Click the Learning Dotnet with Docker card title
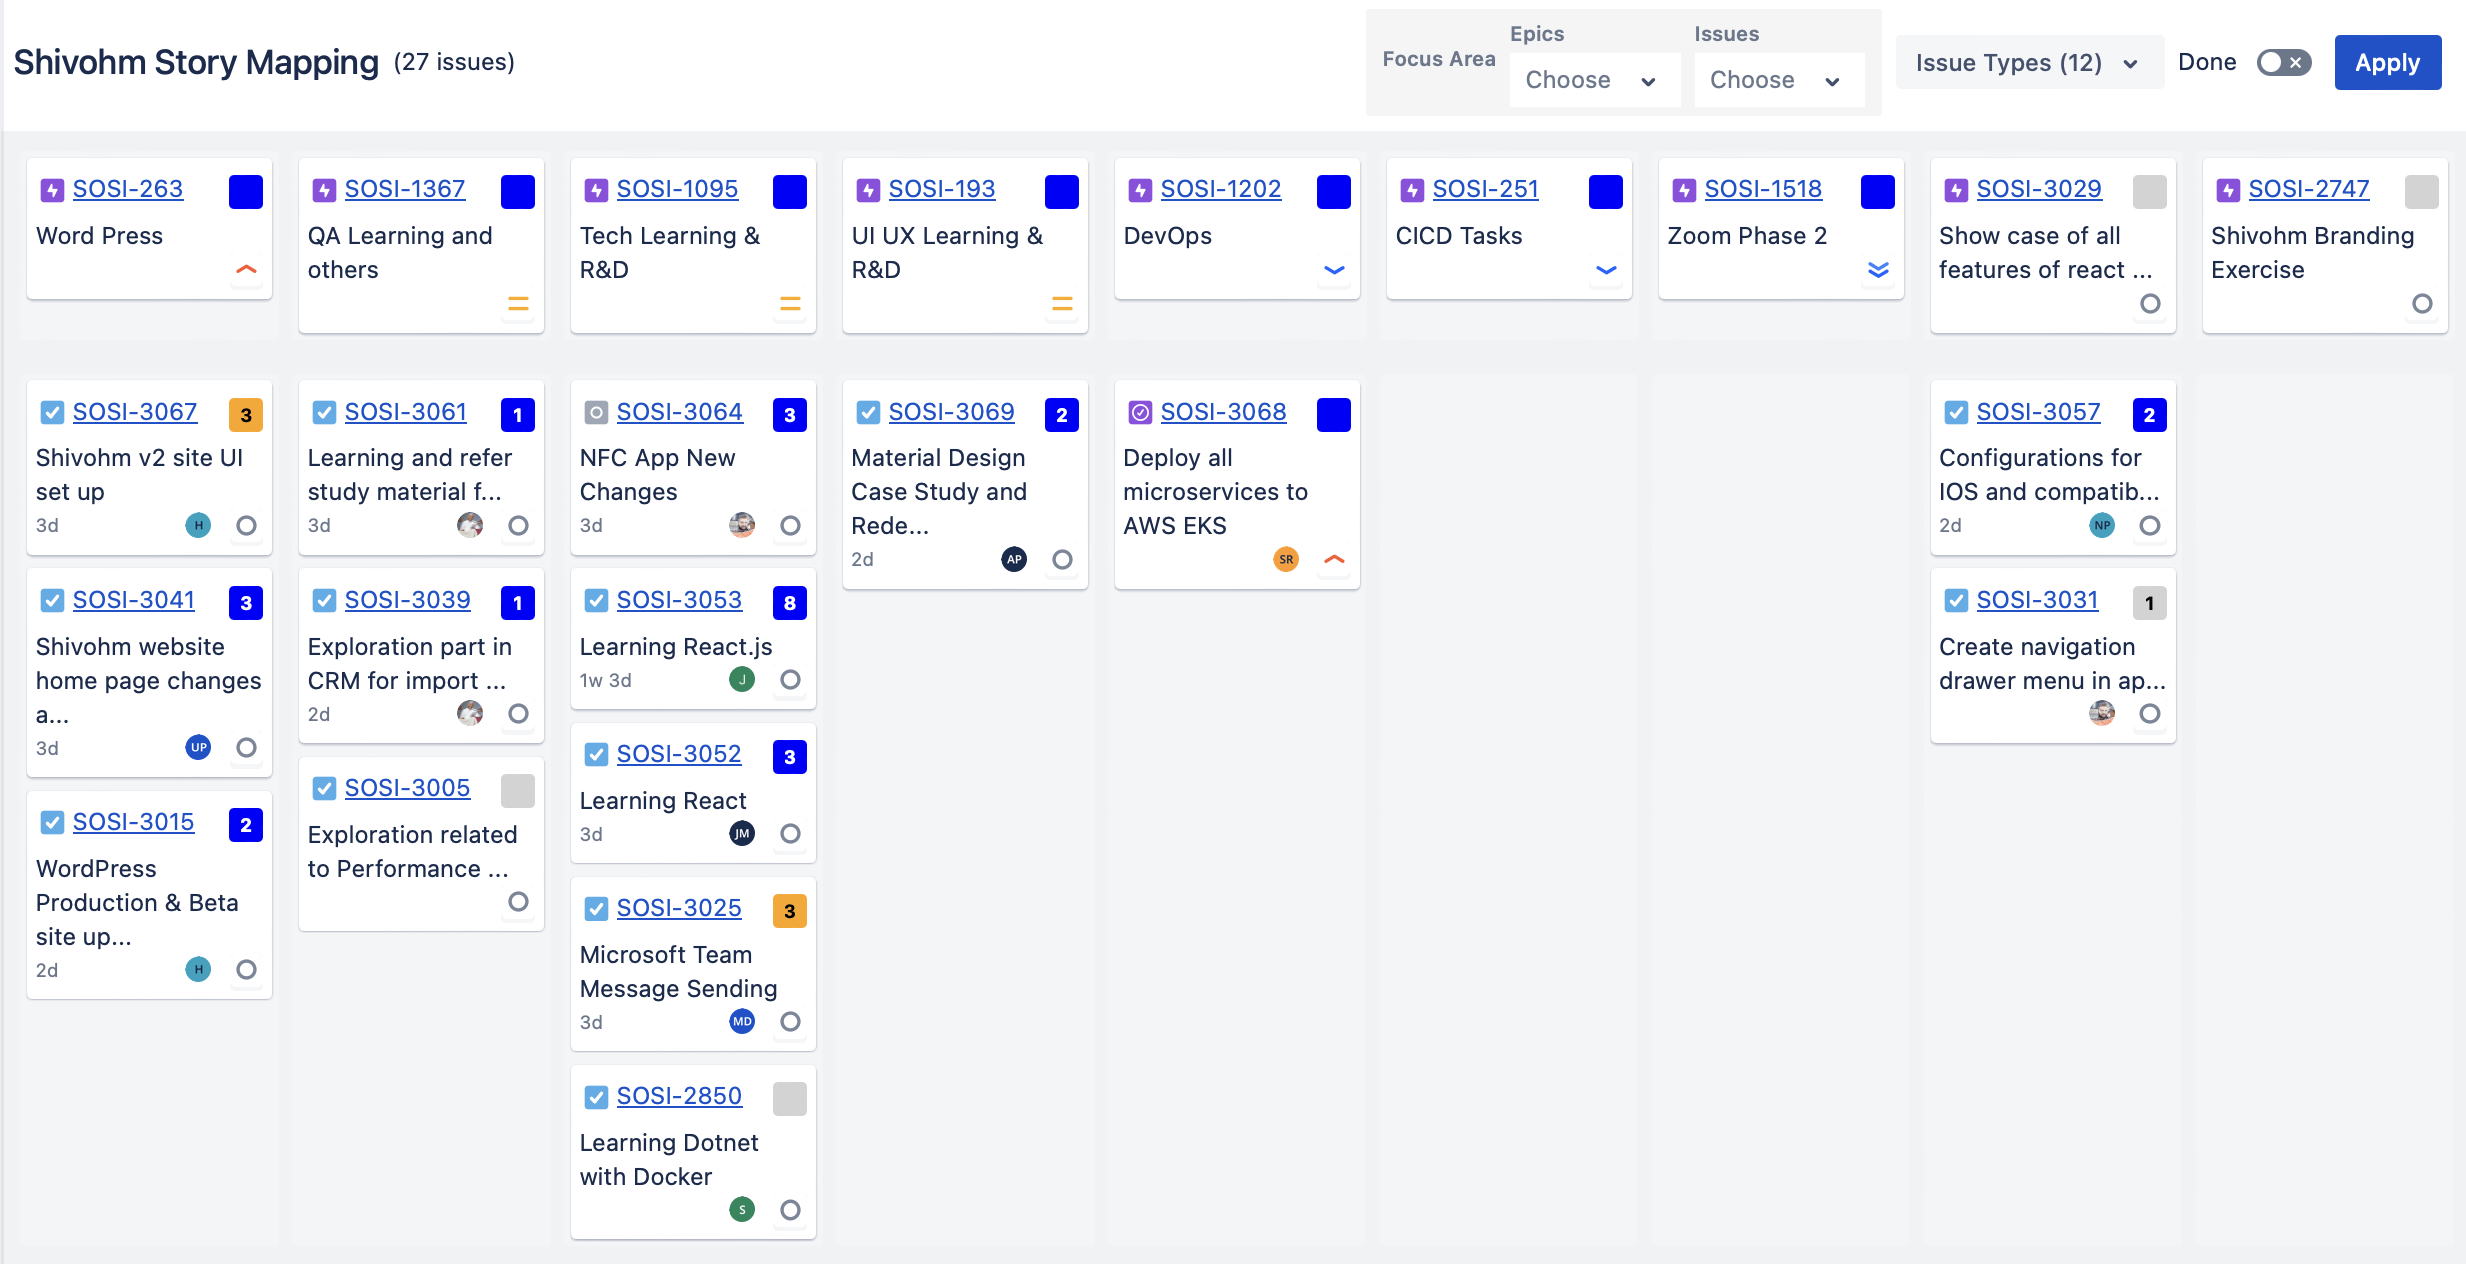2466x1264 pixels. point(668,1160)
